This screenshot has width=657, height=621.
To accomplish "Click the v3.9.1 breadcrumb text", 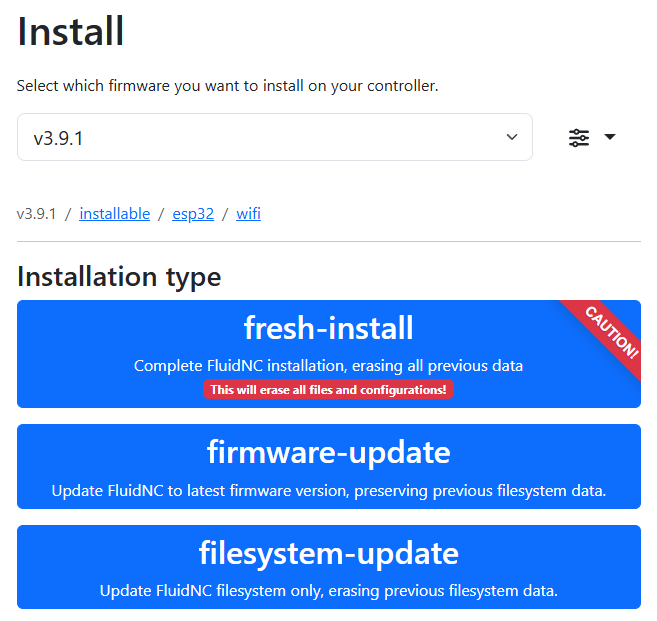I will (x=36, y=214).
